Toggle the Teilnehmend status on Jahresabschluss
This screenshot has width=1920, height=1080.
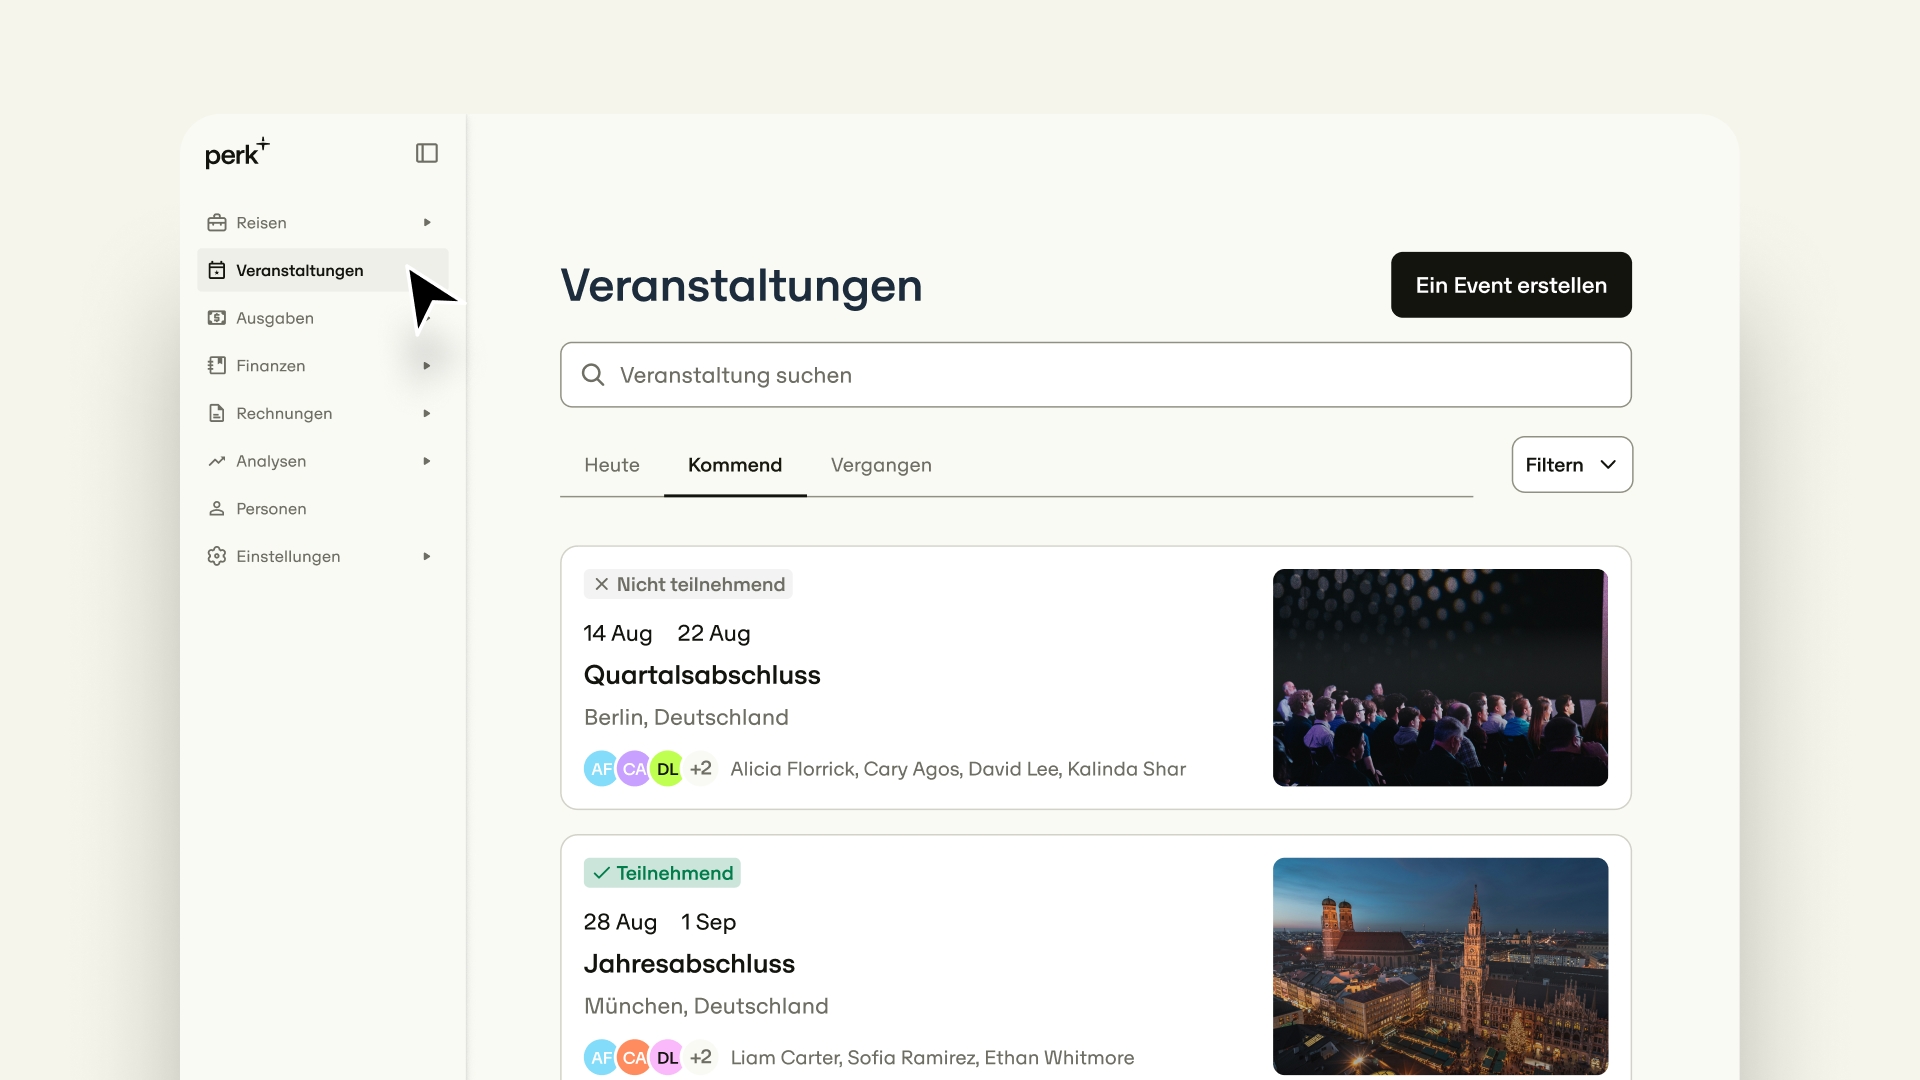[x=662, y=872]
